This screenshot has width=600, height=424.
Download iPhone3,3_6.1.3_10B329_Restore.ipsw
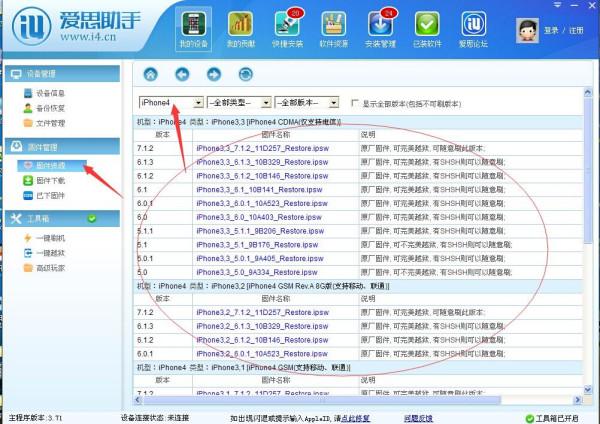(x=262, y=162)
